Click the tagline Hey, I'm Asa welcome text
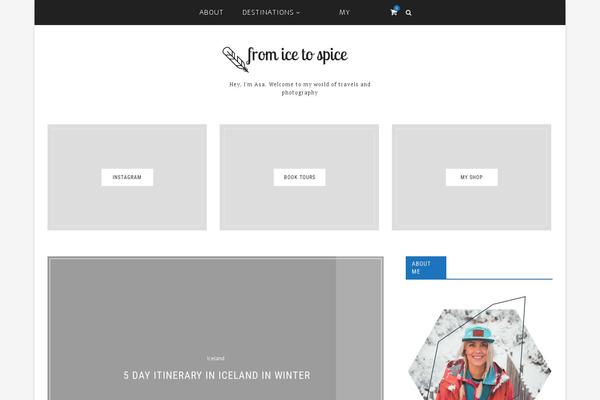This screenshot has height=400, width=600. pyautogui.click(x=300, y=88)
